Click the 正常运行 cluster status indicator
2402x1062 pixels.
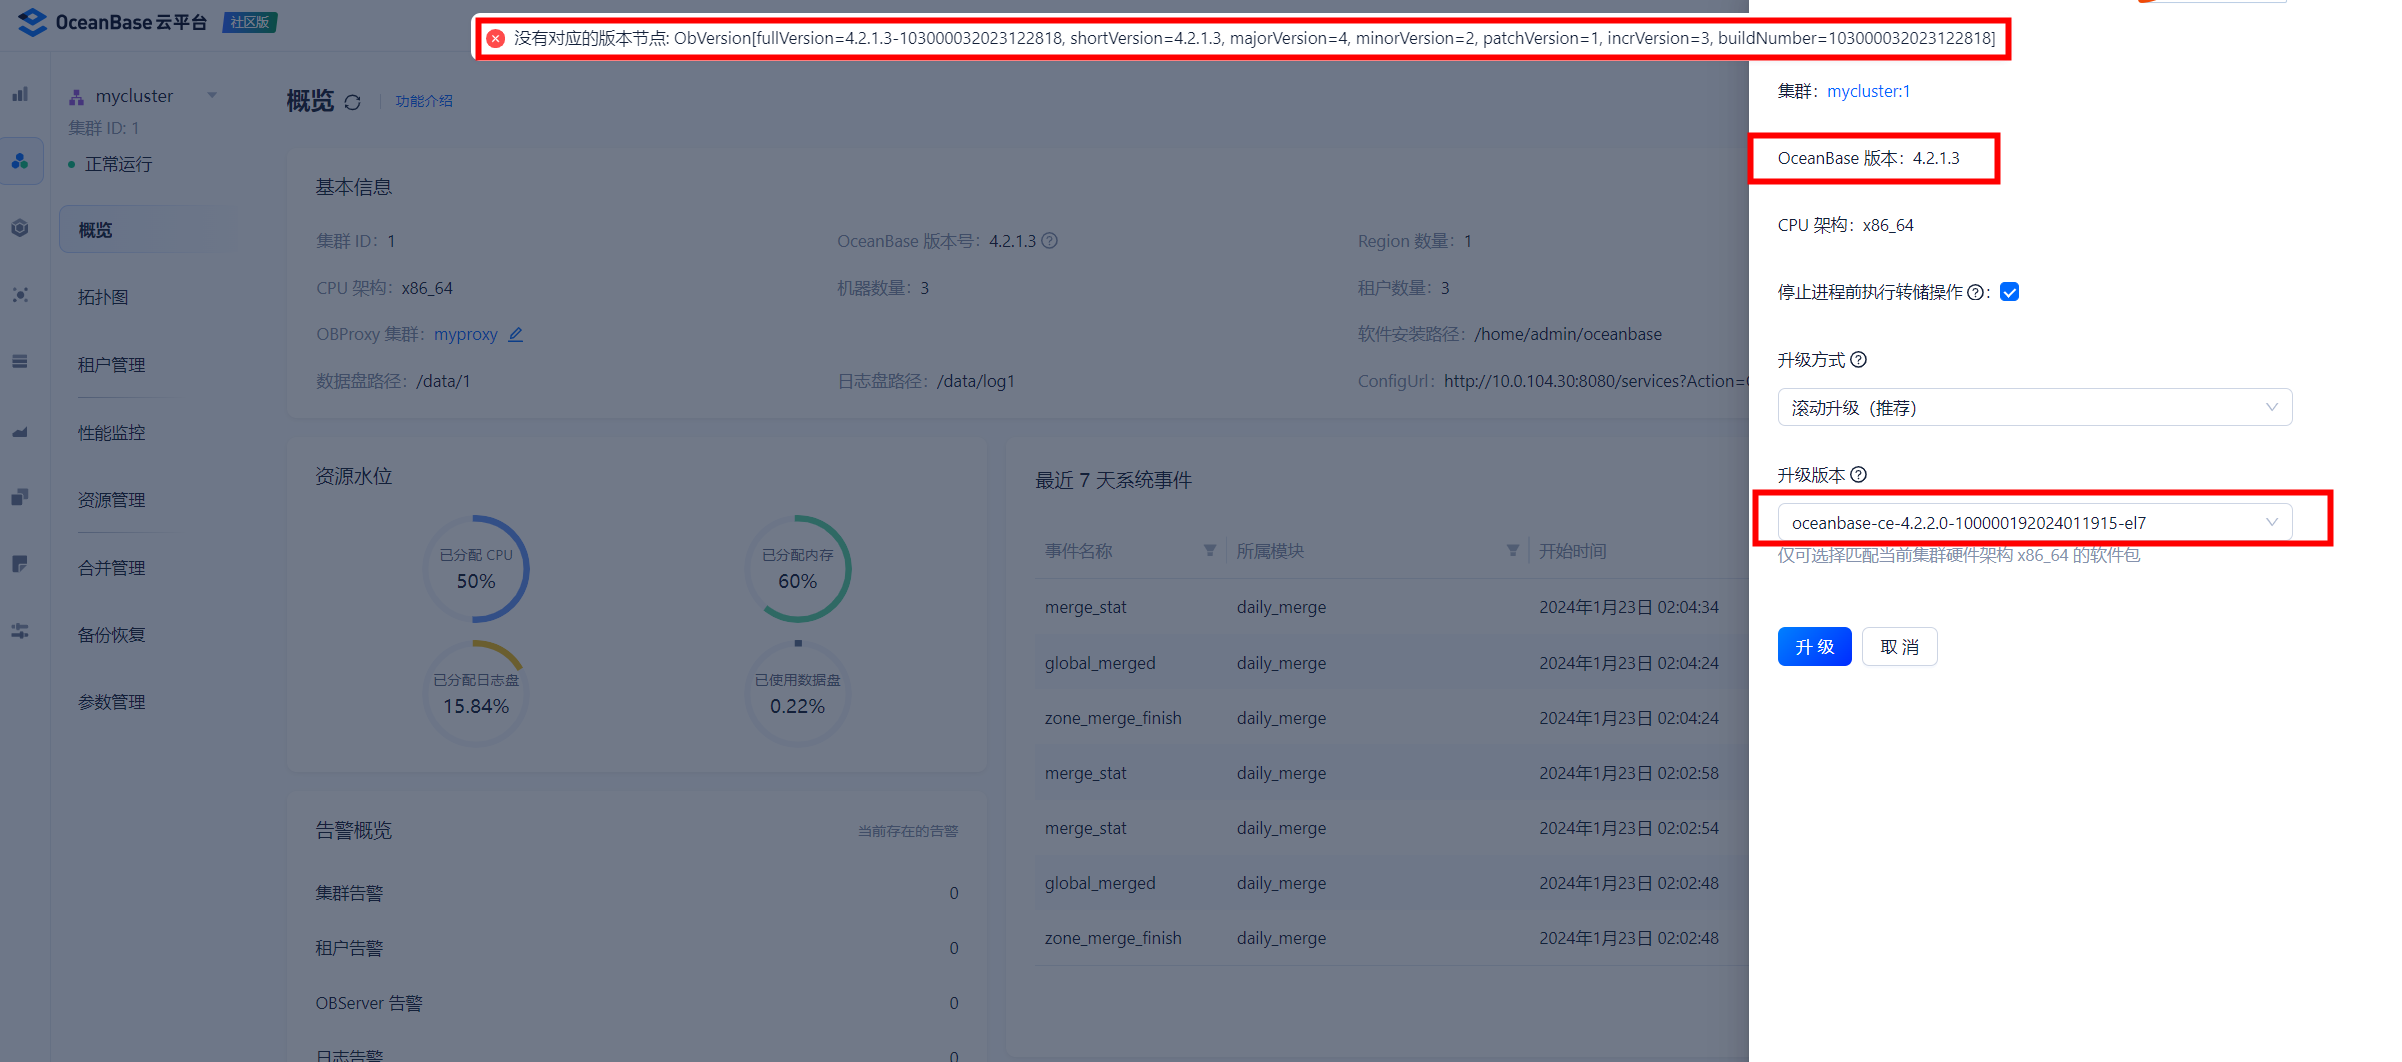(x=110, y=164)
